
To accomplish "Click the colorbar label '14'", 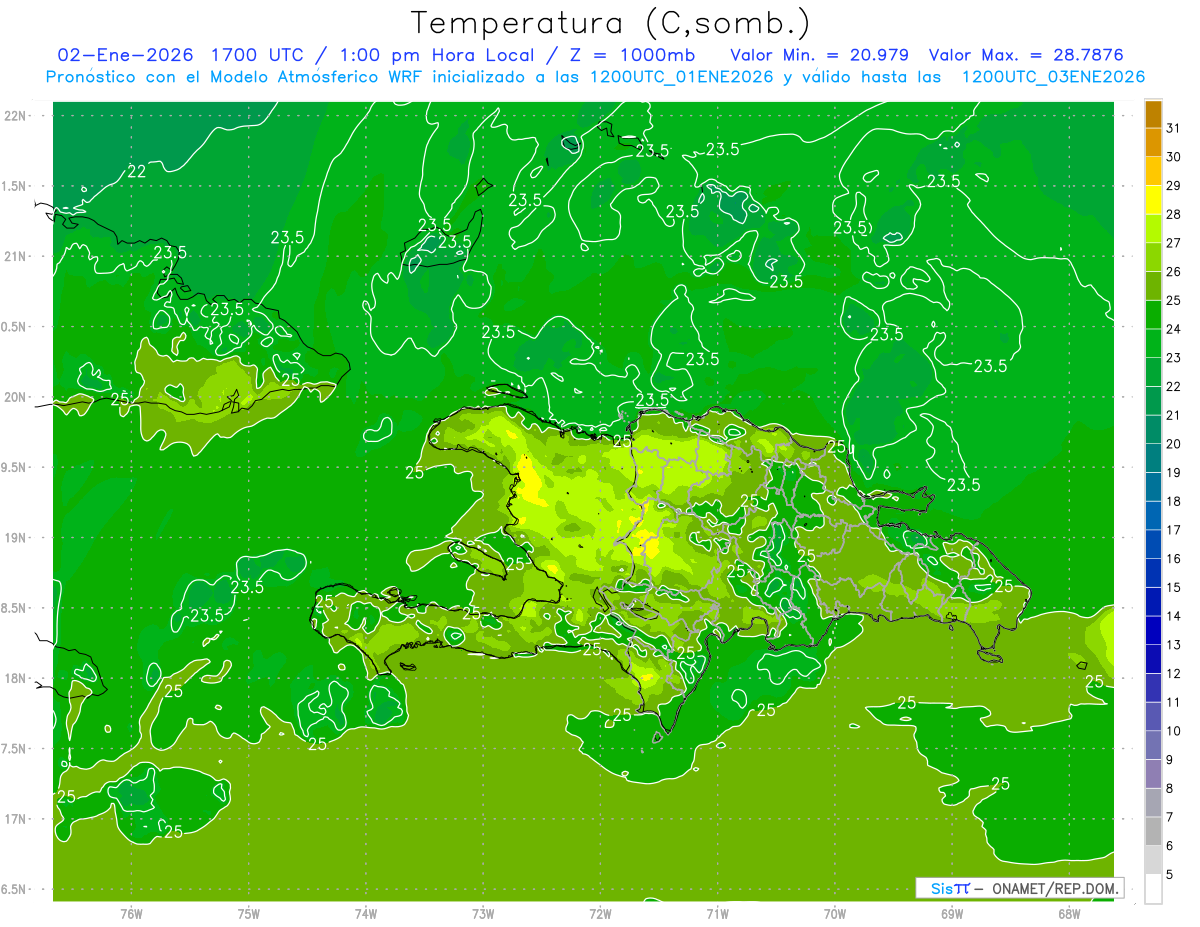I will pyautogui.click(x=1174, y=617).
